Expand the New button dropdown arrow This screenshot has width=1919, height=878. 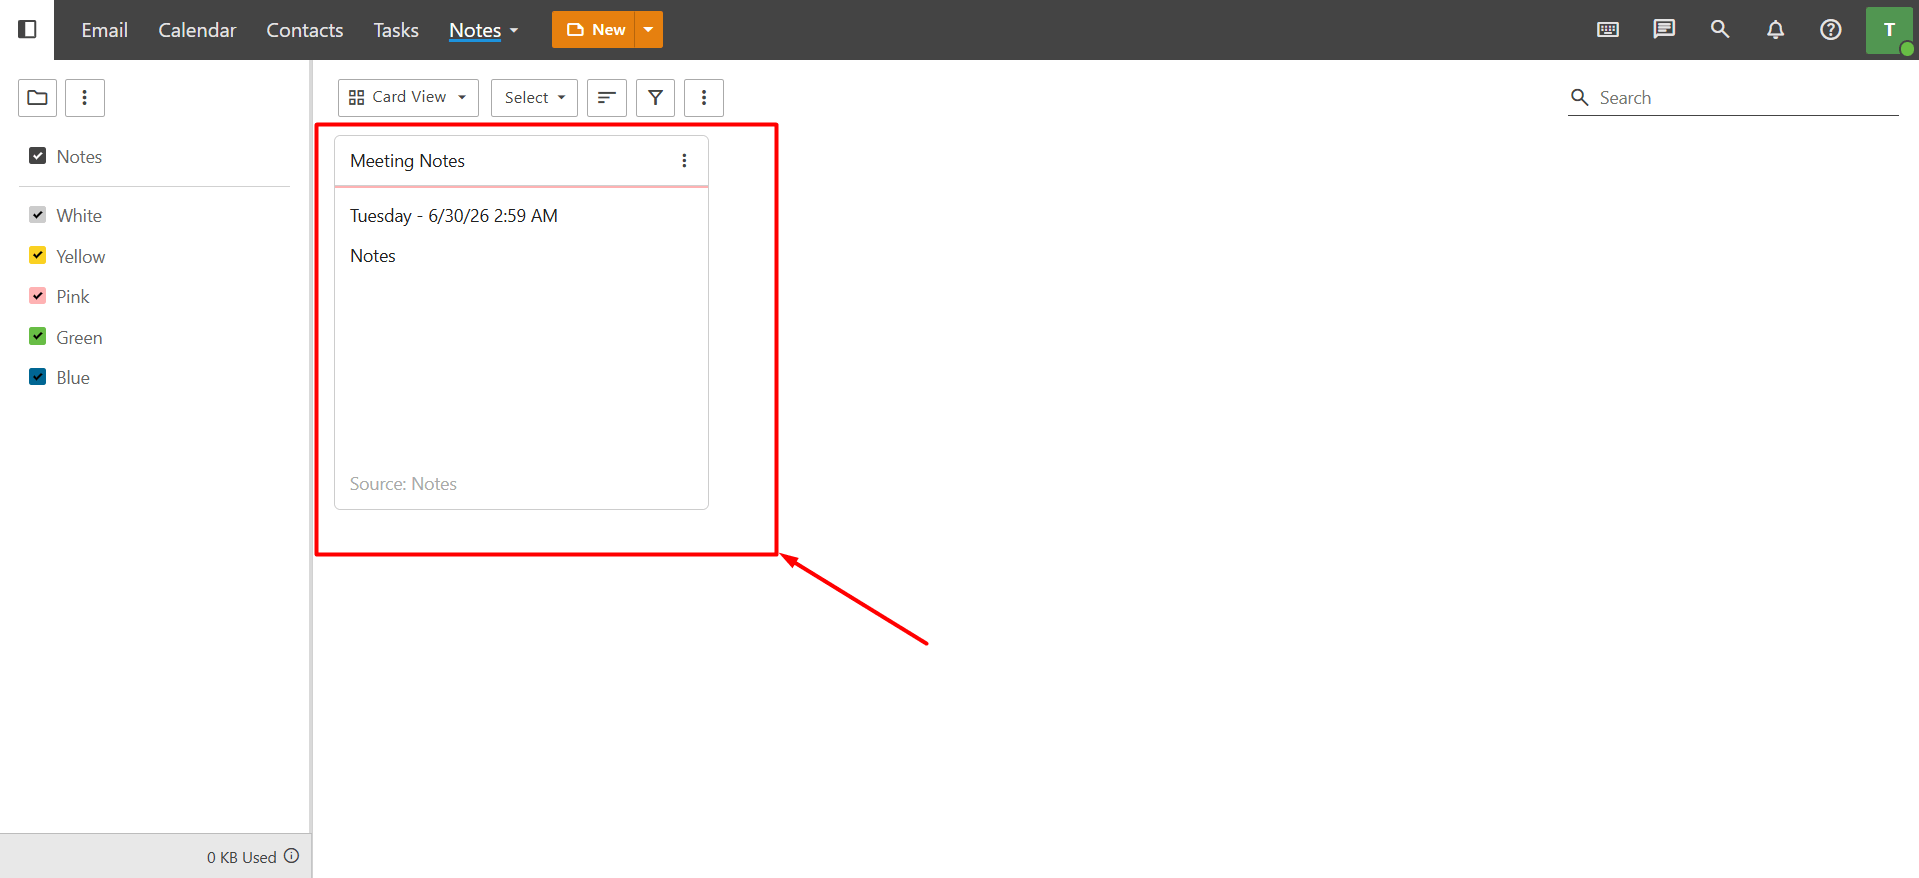click(x=649, y=30)
